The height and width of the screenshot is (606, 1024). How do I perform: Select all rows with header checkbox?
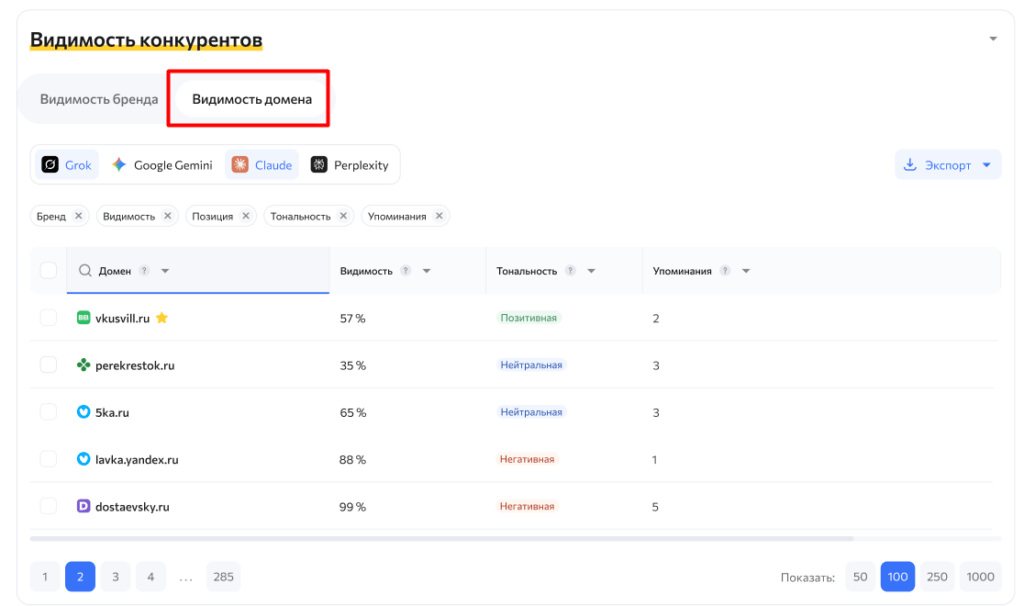click(x=48, y=271)
